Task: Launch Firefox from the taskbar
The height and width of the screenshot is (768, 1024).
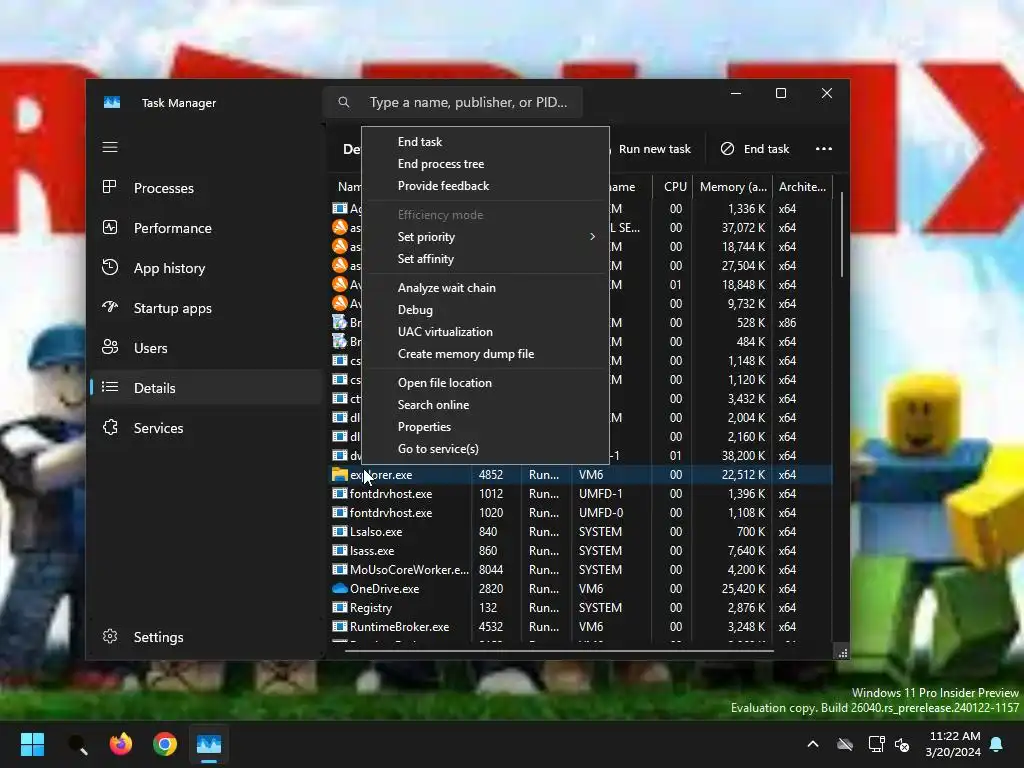Action: 121,744
